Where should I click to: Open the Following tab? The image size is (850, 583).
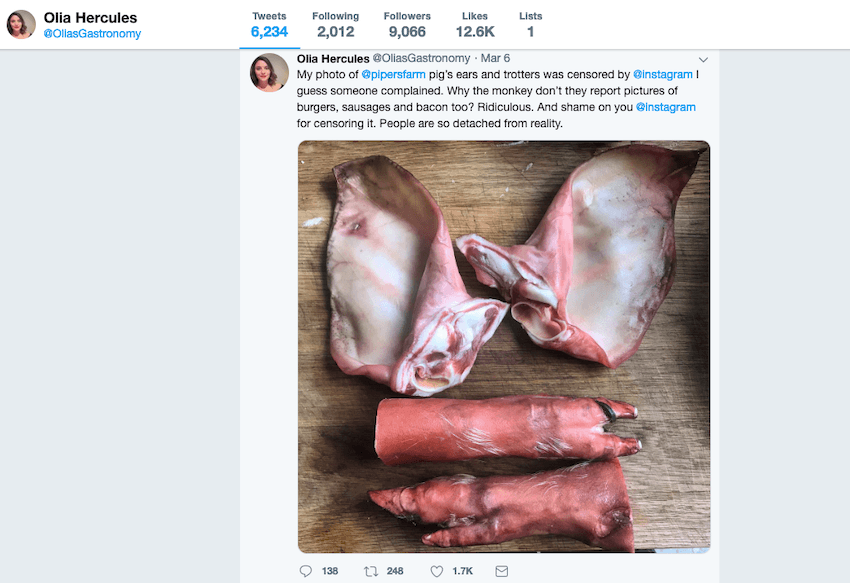[335, 24]
